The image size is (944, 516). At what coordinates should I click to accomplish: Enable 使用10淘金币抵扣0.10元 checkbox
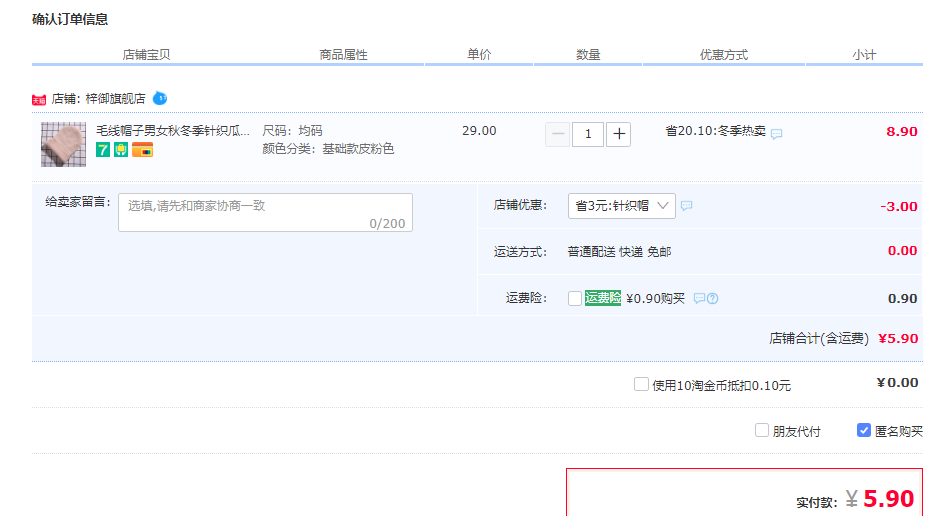click(641, 384)
